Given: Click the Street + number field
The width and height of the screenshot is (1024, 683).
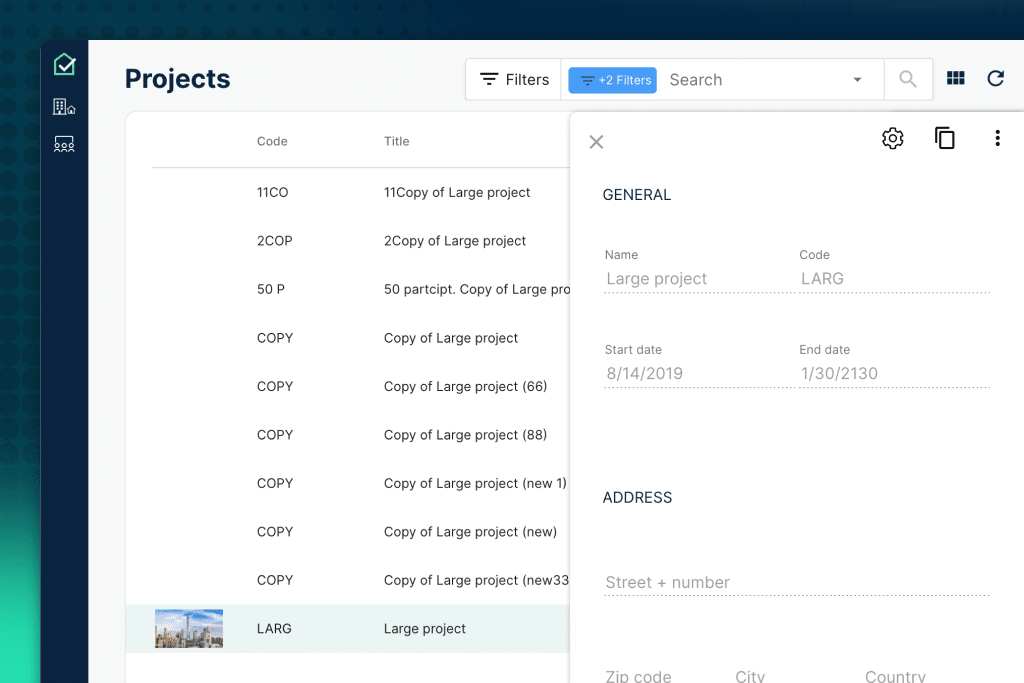Looking at the screenshot, I should click(x=795, y=582).
